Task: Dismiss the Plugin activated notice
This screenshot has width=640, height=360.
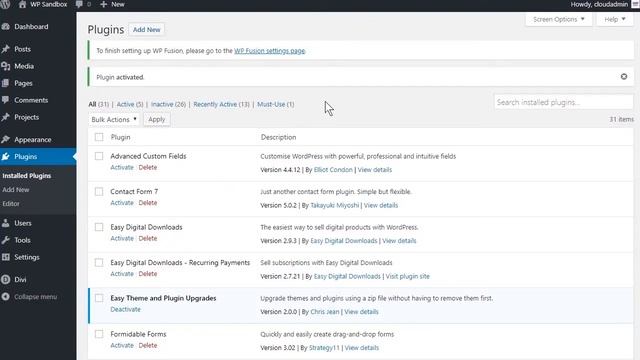Action: (624, 77)
